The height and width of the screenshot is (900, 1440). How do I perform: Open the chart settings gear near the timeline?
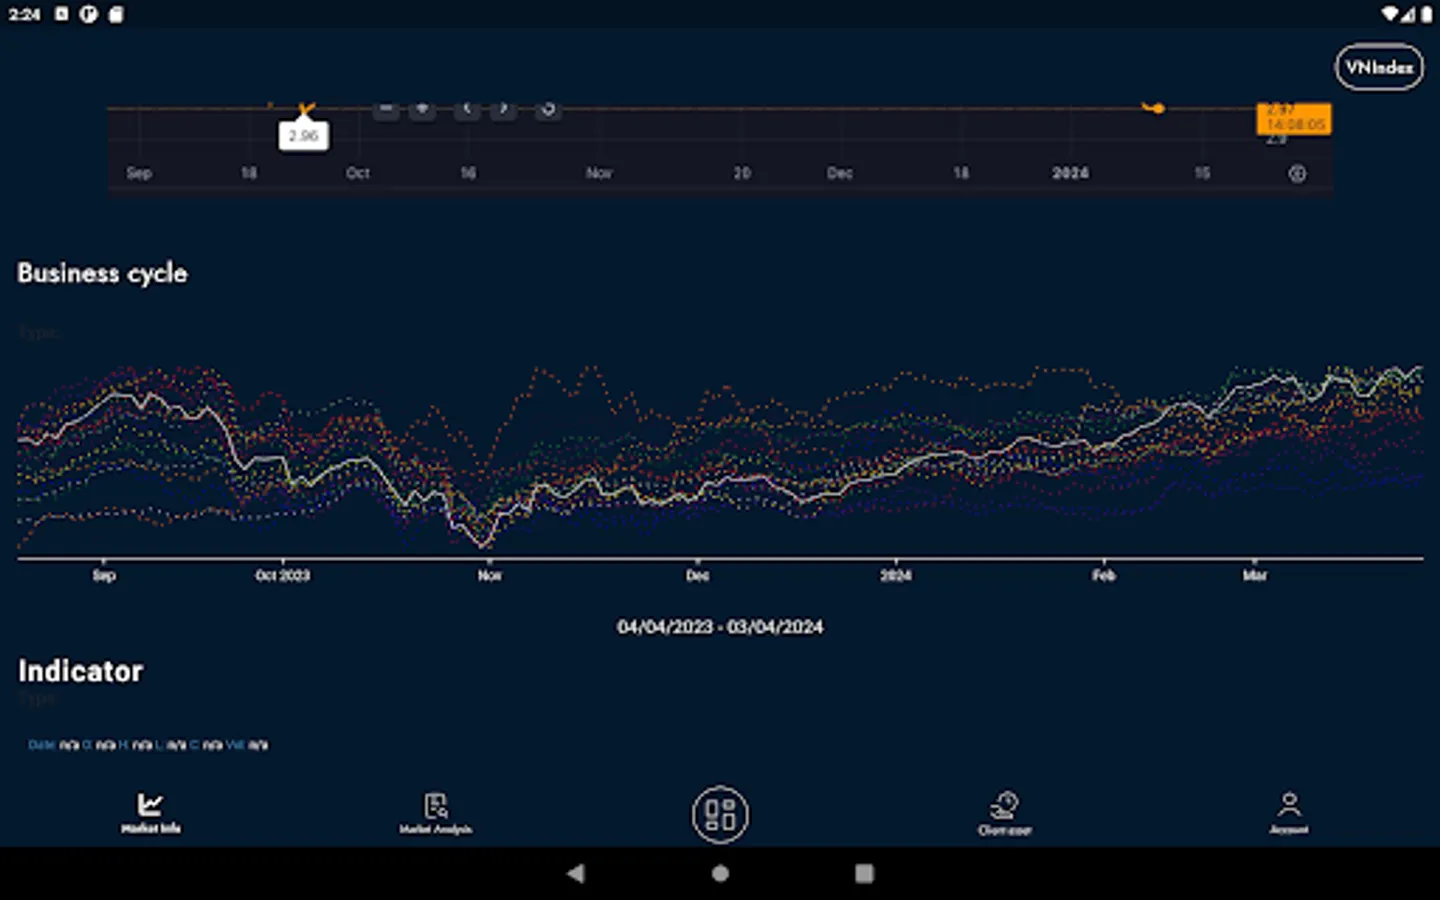pyautogui.click(x=1296, y=174)
